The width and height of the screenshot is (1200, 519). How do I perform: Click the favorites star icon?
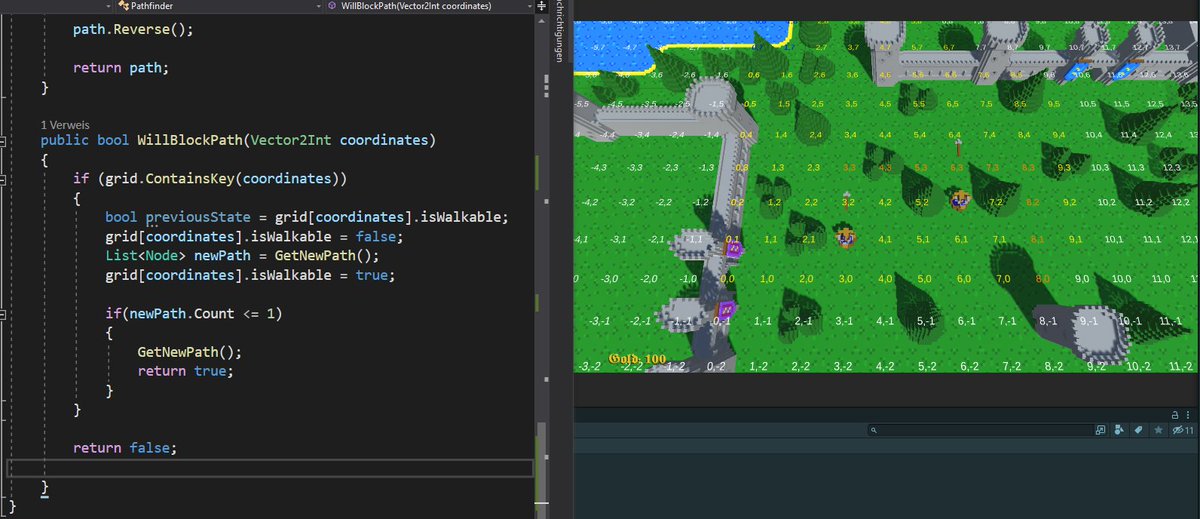pyautogui.click(x=1158, y=430)
